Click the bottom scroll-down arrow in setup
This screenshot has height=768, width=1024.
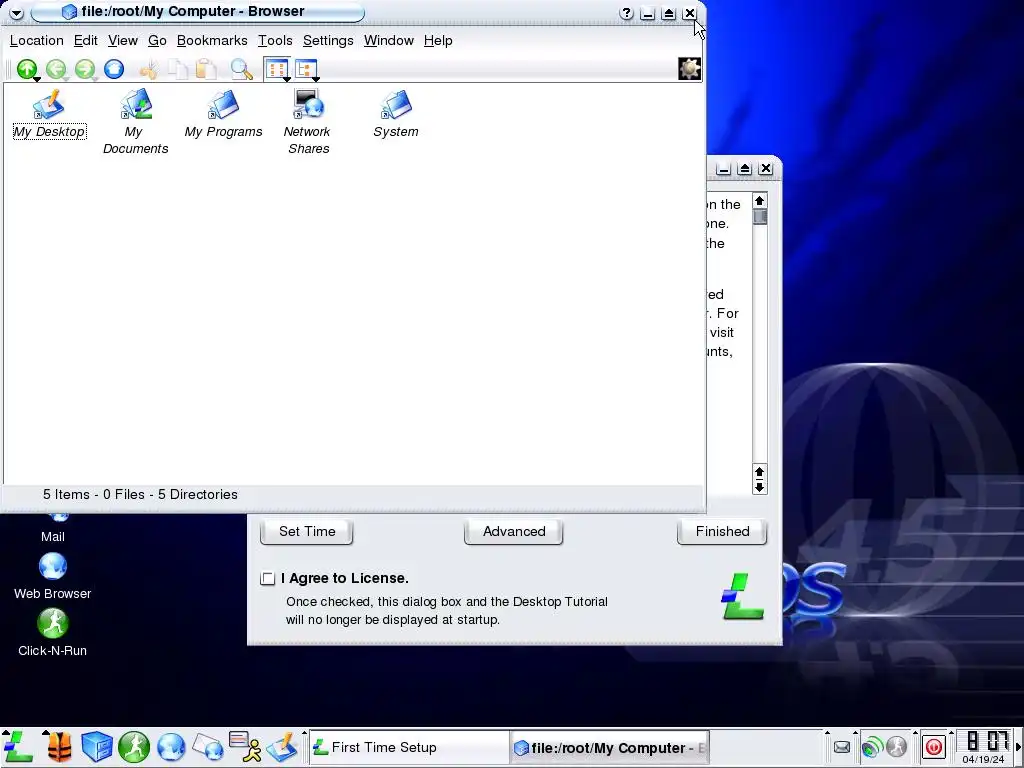tap(760, 487)
